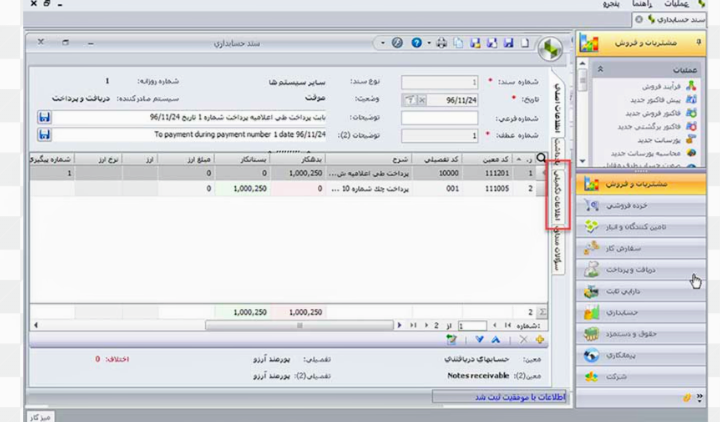Open the حقوق و دستمزد module

(x=641, y=334)
